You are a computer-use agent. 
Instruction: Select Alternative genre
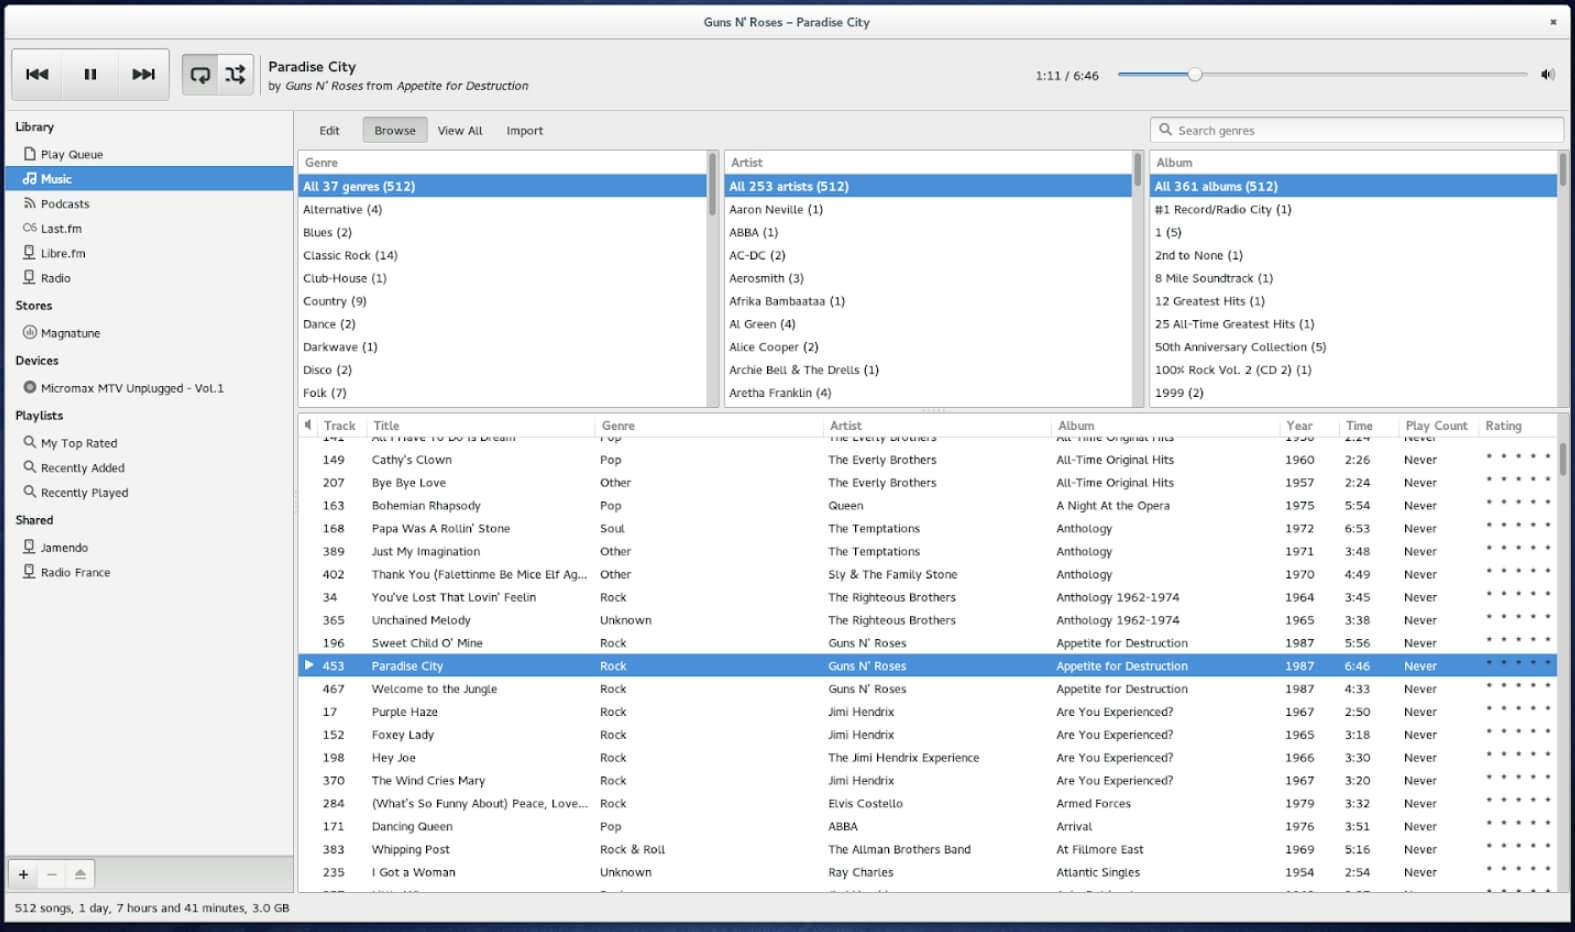502,210
